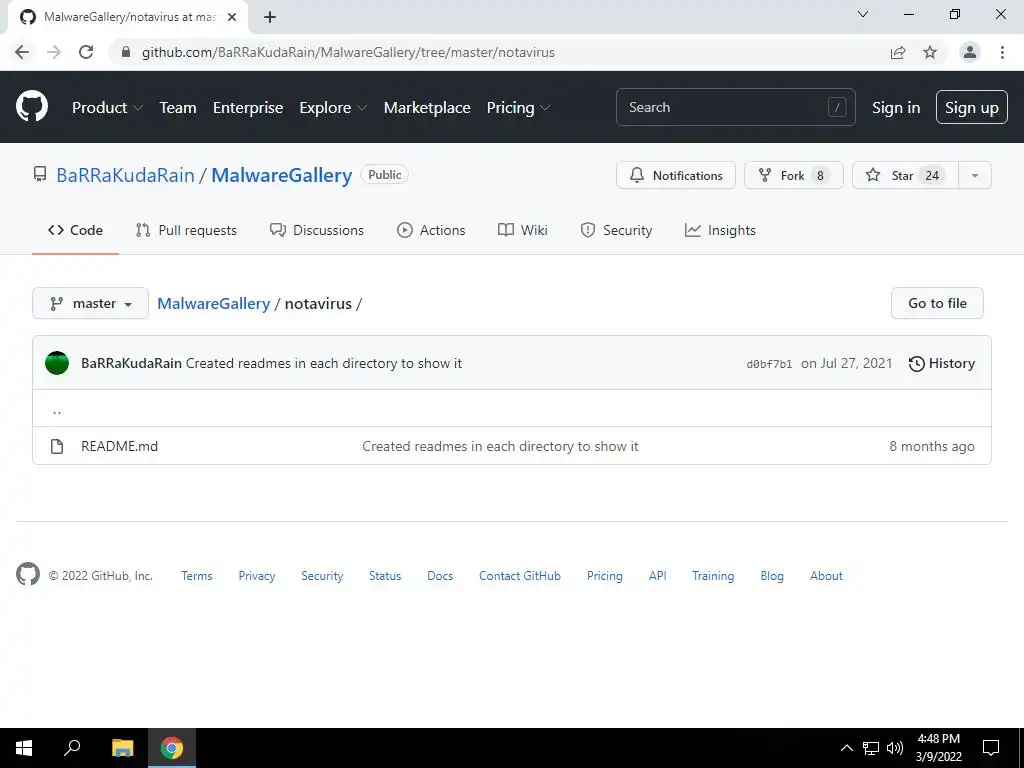Fork the repository with Fork button
The width and height of the screenshot is (1024, 768).
point(794,175)
